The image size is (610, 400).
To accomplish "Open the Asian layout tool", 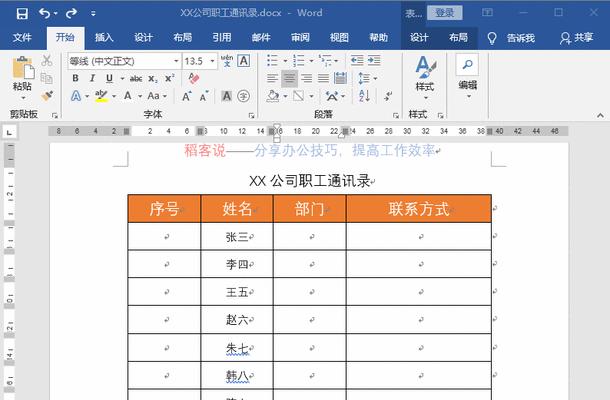I will [x=332, y=96].
